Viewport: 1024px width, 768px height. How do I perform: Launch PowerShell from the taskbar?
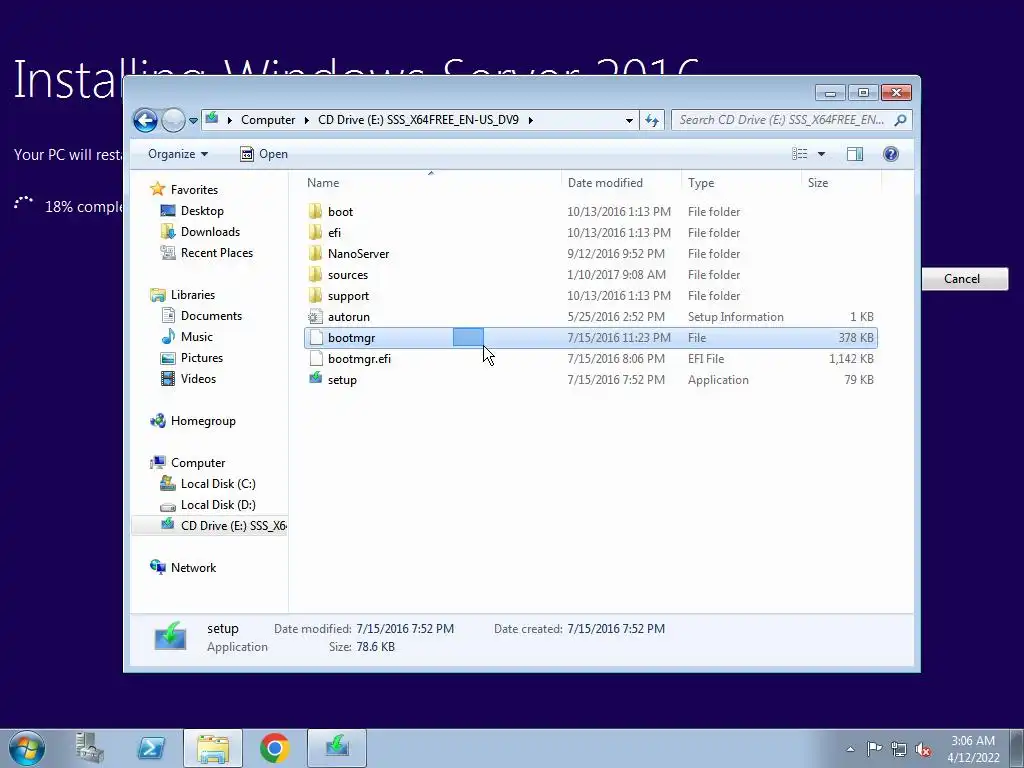[x=151, y=748]
